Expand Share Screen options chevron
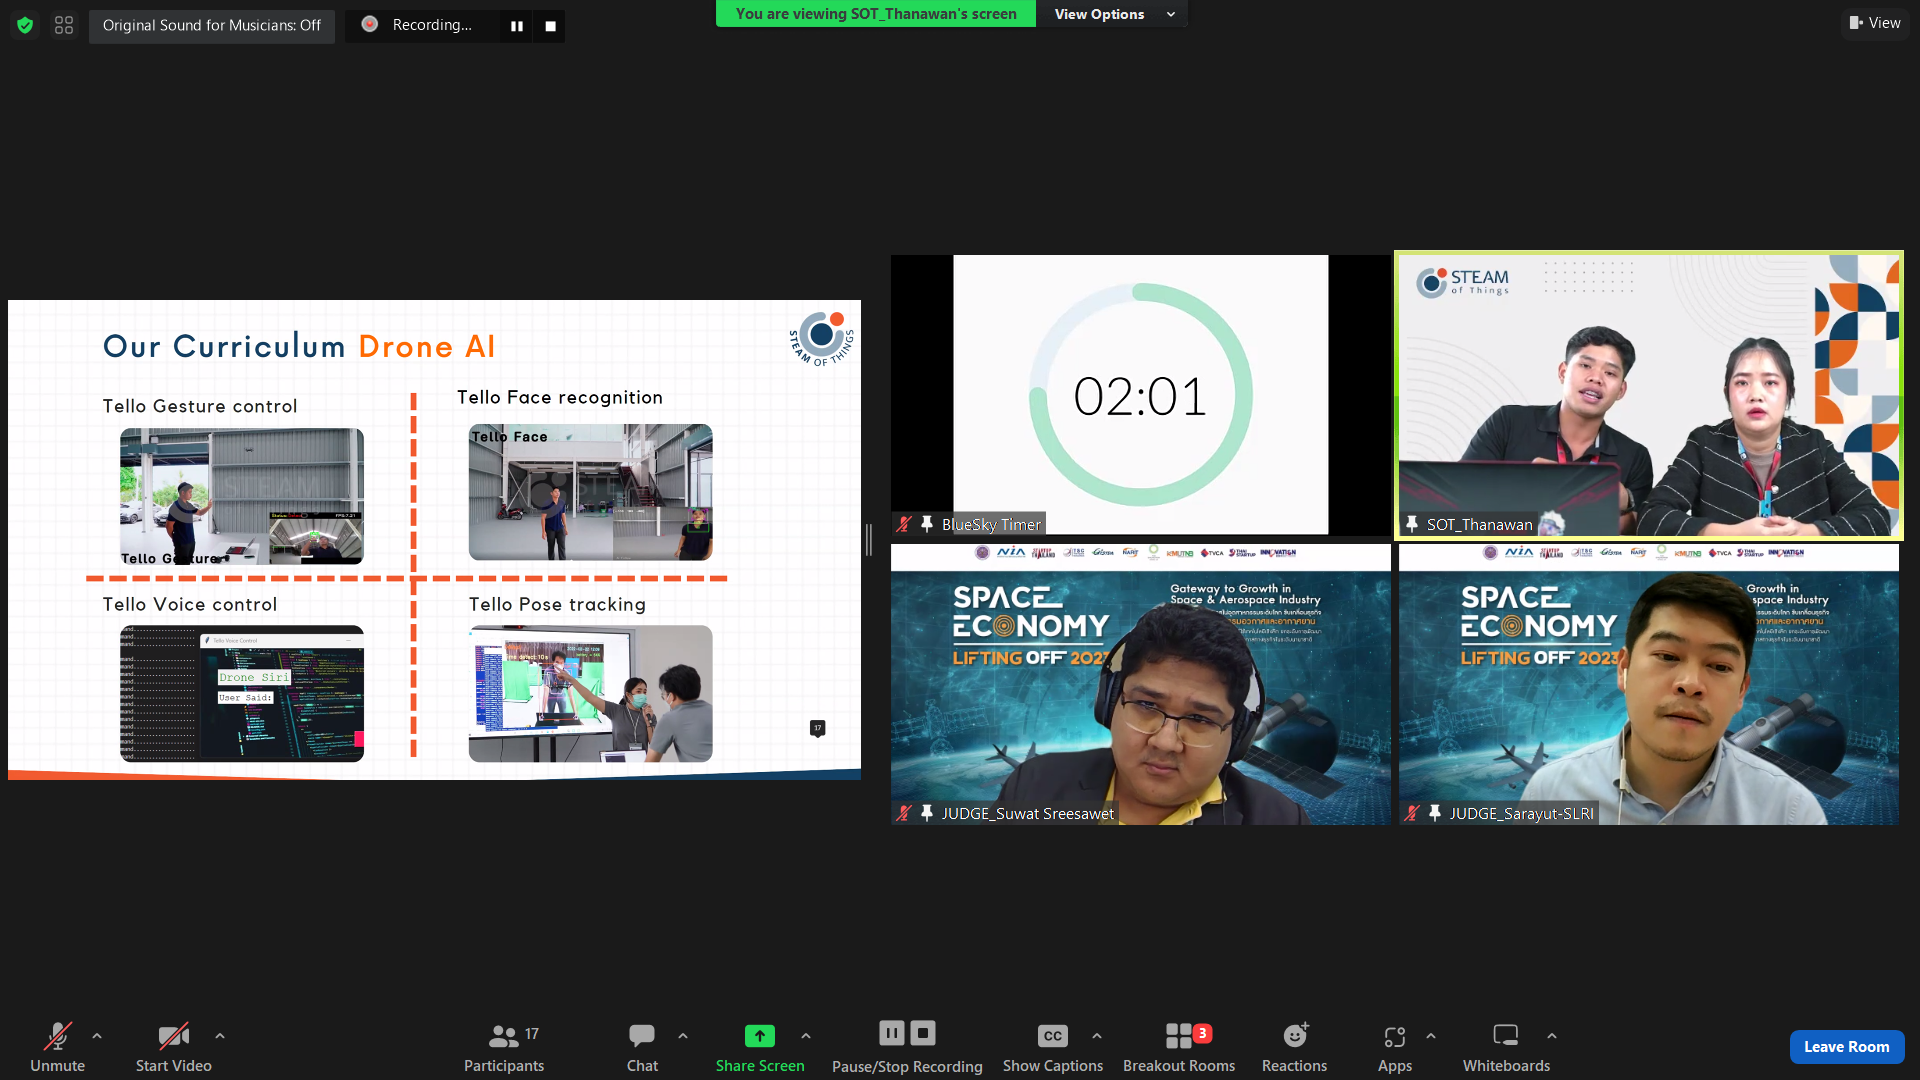This screenshot has width=1920, height=1080. click(x=806, y=1036)
